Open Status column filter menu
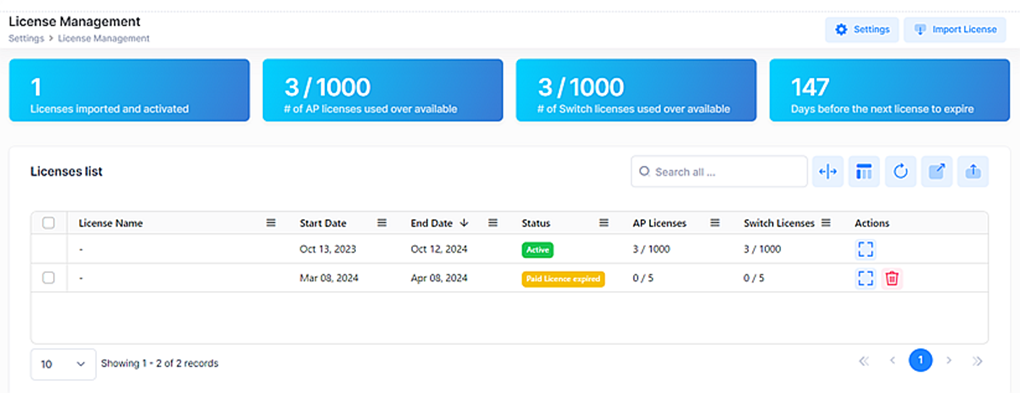 [x=604, y=223]
